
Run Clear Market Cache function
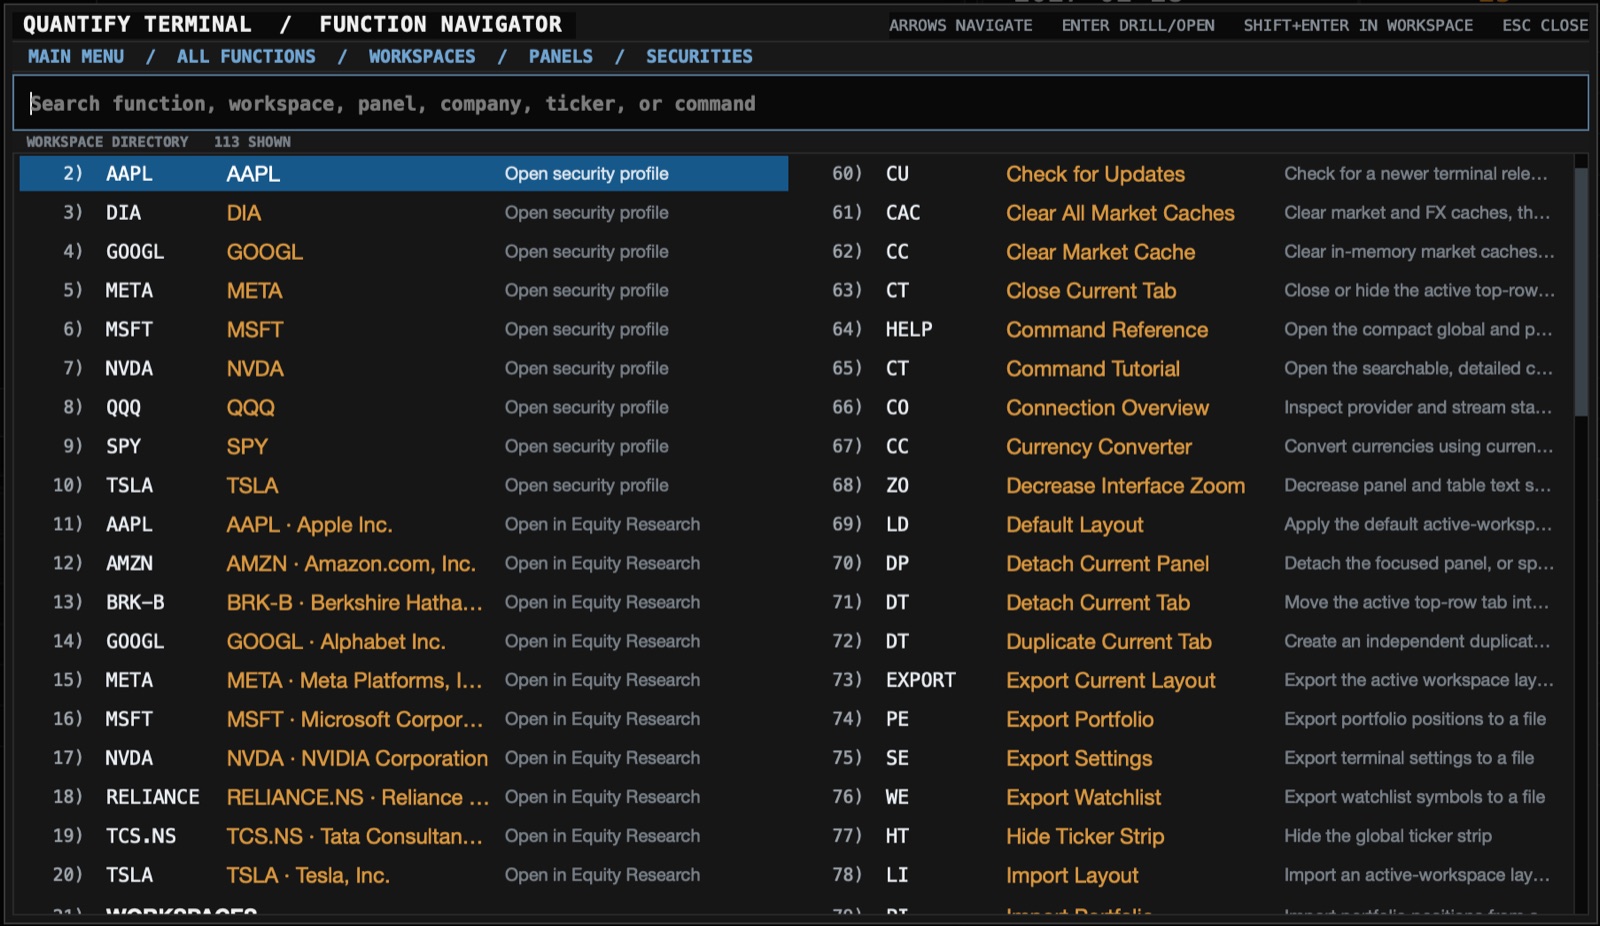click(x=1184, y=251)
